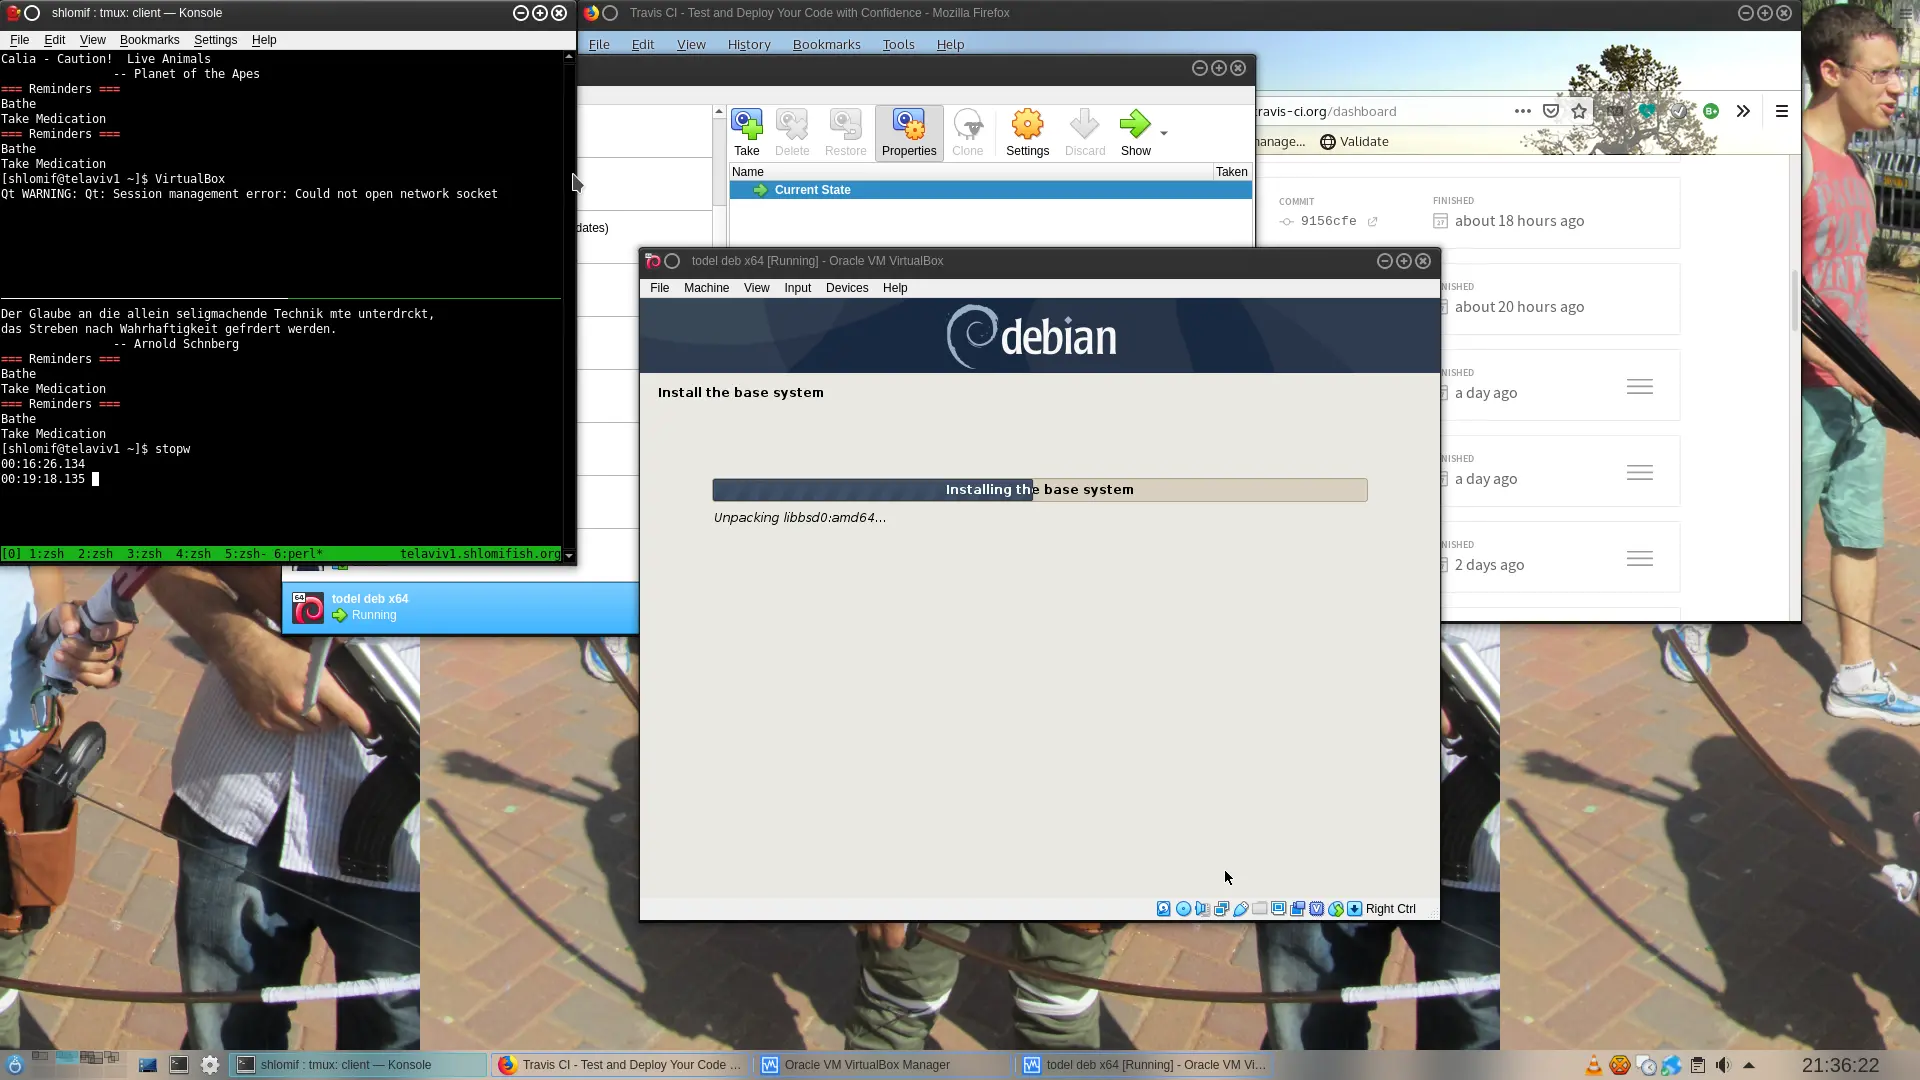Open Konsole Settings menu
This screenshot has height=1080, width=1920.
click(215, 40)
